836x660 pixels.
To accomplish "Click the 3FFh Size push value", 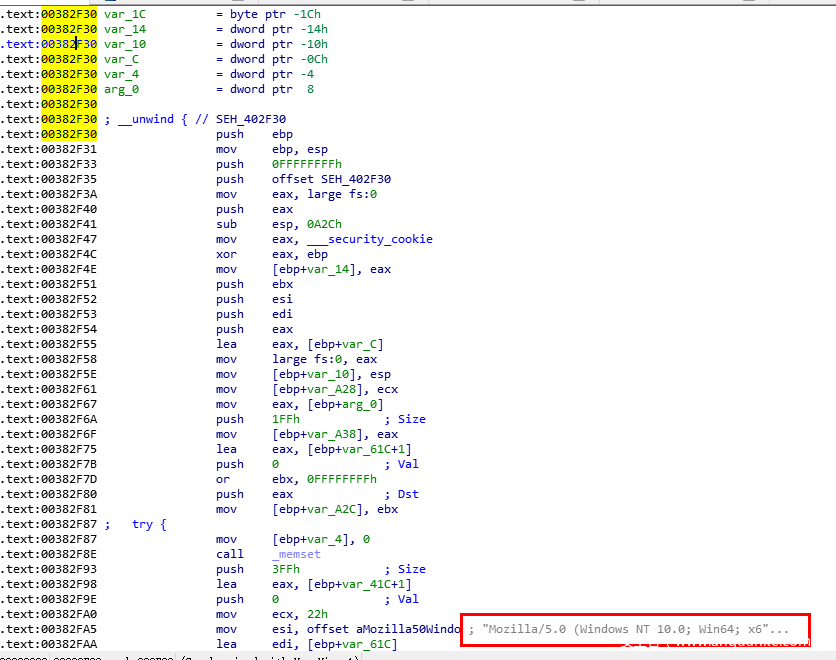I will [285, 569].
